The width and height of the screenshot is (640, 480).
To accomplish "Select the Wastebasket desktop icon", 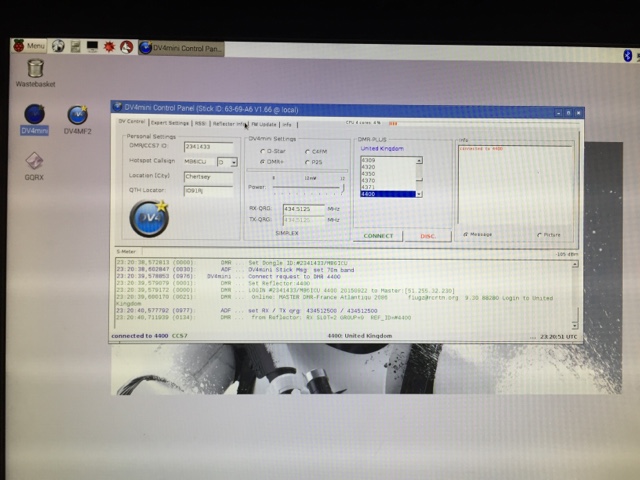I will pyautogui.click(x=36, y=73).
